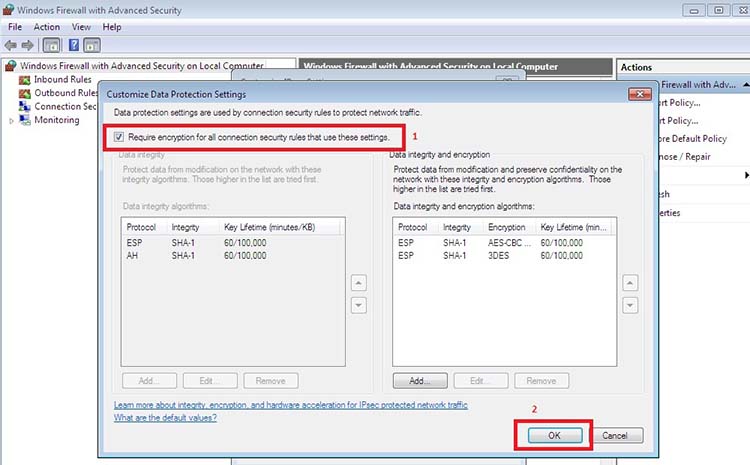Open the File menu
Screen dimensions: 750x465
(x=15, y=27)
